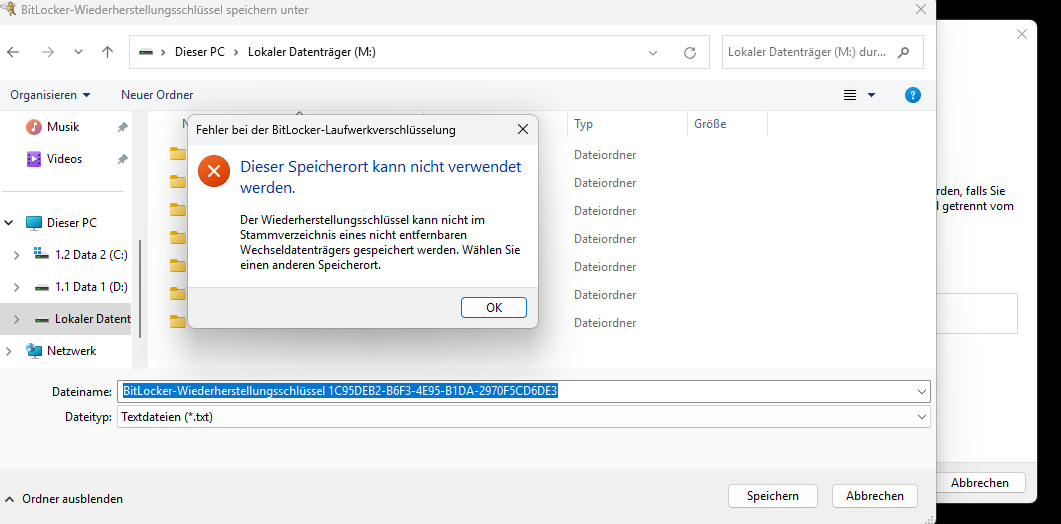Confirm the error dialog with OK

[493, 307]
